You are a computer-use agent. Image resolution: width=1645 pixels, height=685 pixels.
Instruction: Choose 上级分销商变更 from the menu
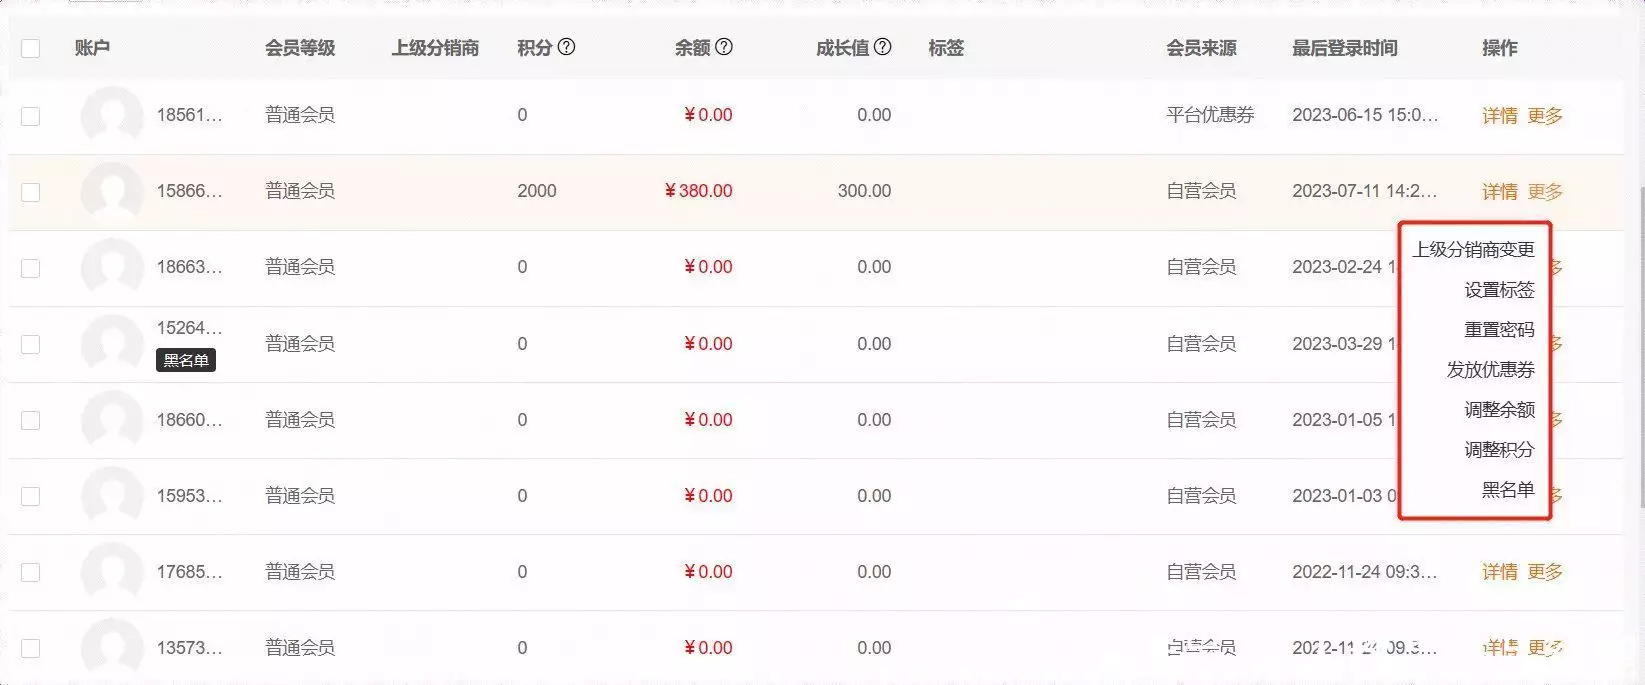coord(1473,250)
